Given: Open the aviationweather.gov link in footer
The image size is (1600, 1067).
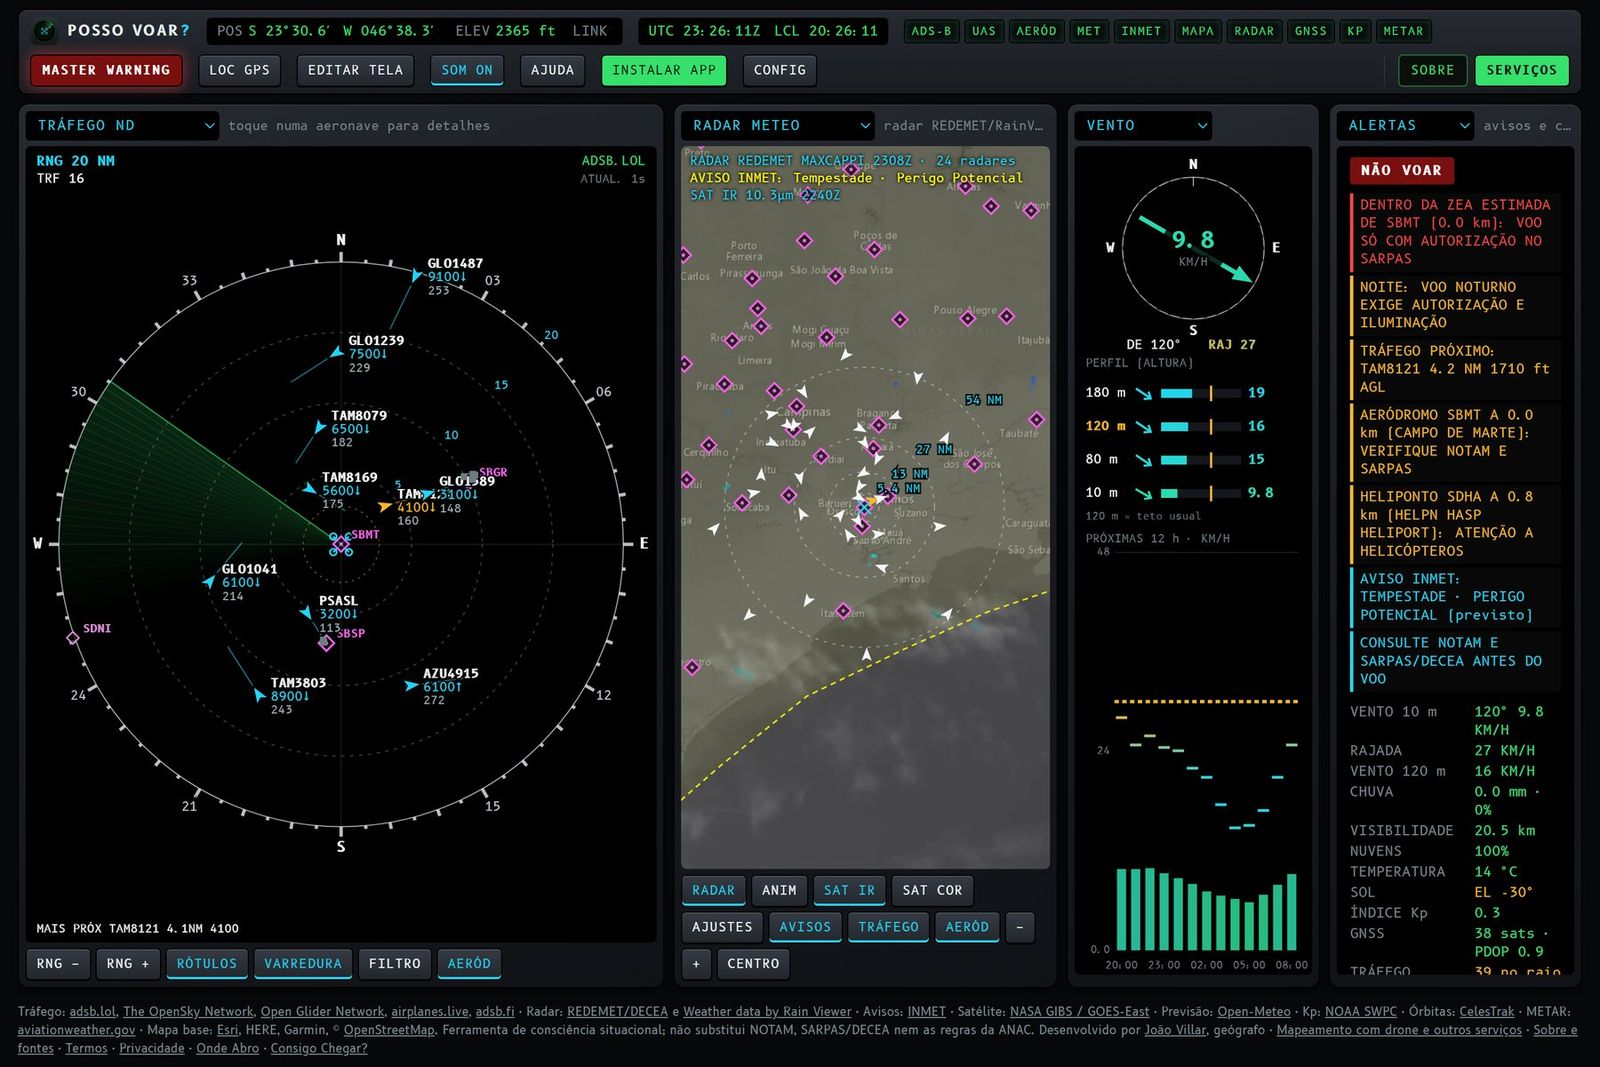Looking at the screenshot, I should 76,1030.
